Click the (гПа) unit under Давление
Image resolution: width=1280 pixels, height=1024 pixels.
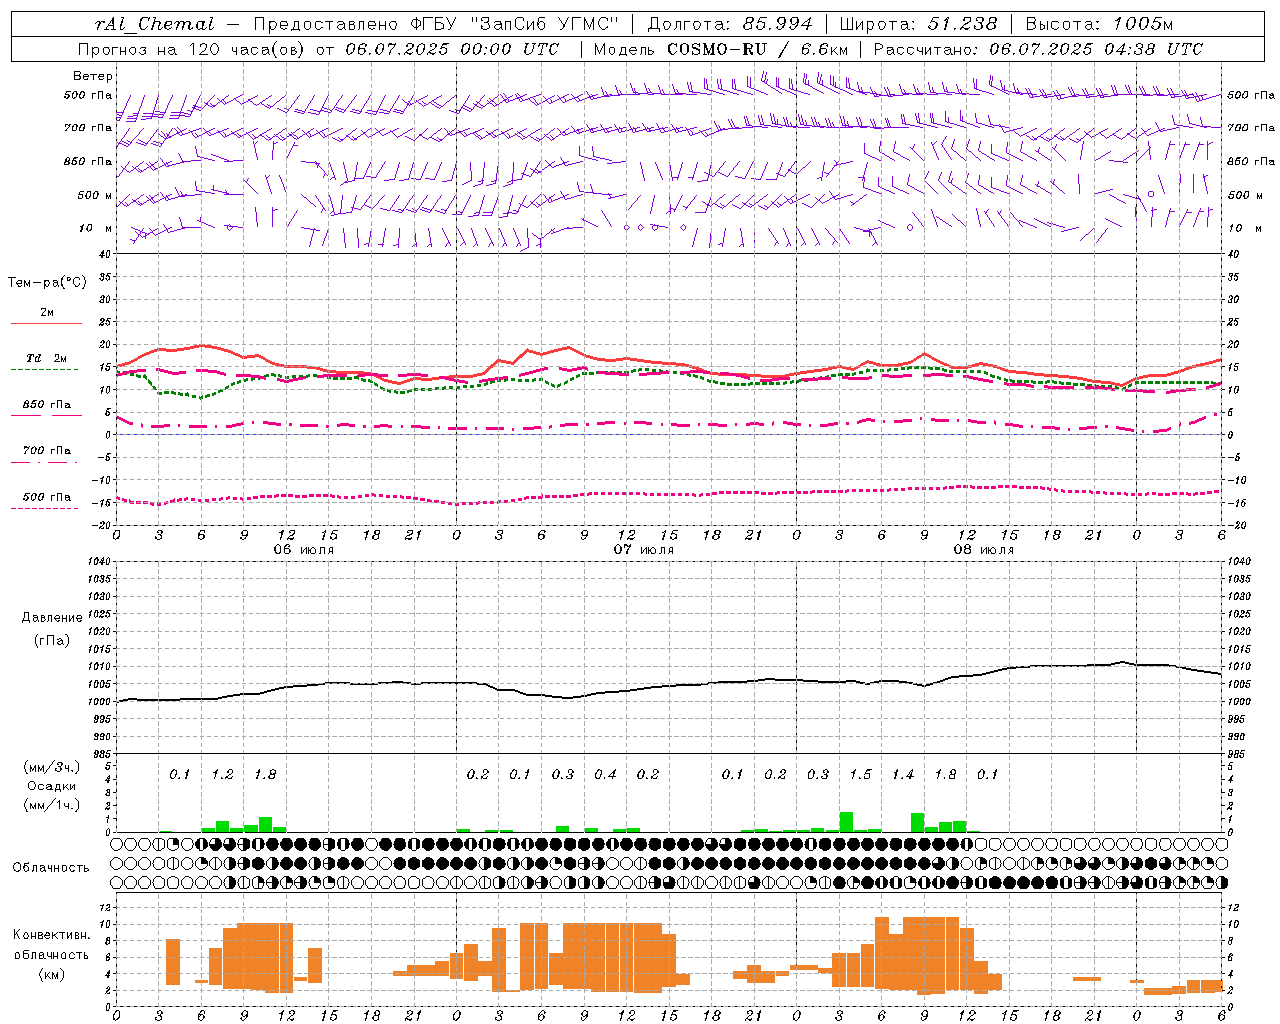(52, 641)
